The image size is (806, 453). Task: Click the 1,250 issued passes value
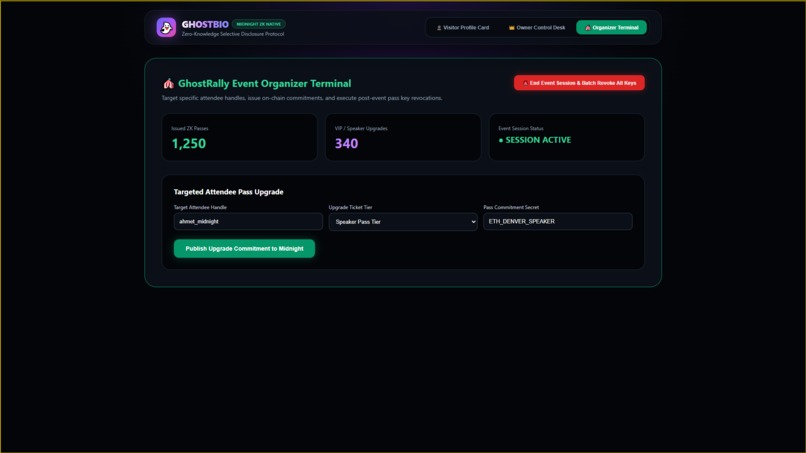(x=189, y=143)
